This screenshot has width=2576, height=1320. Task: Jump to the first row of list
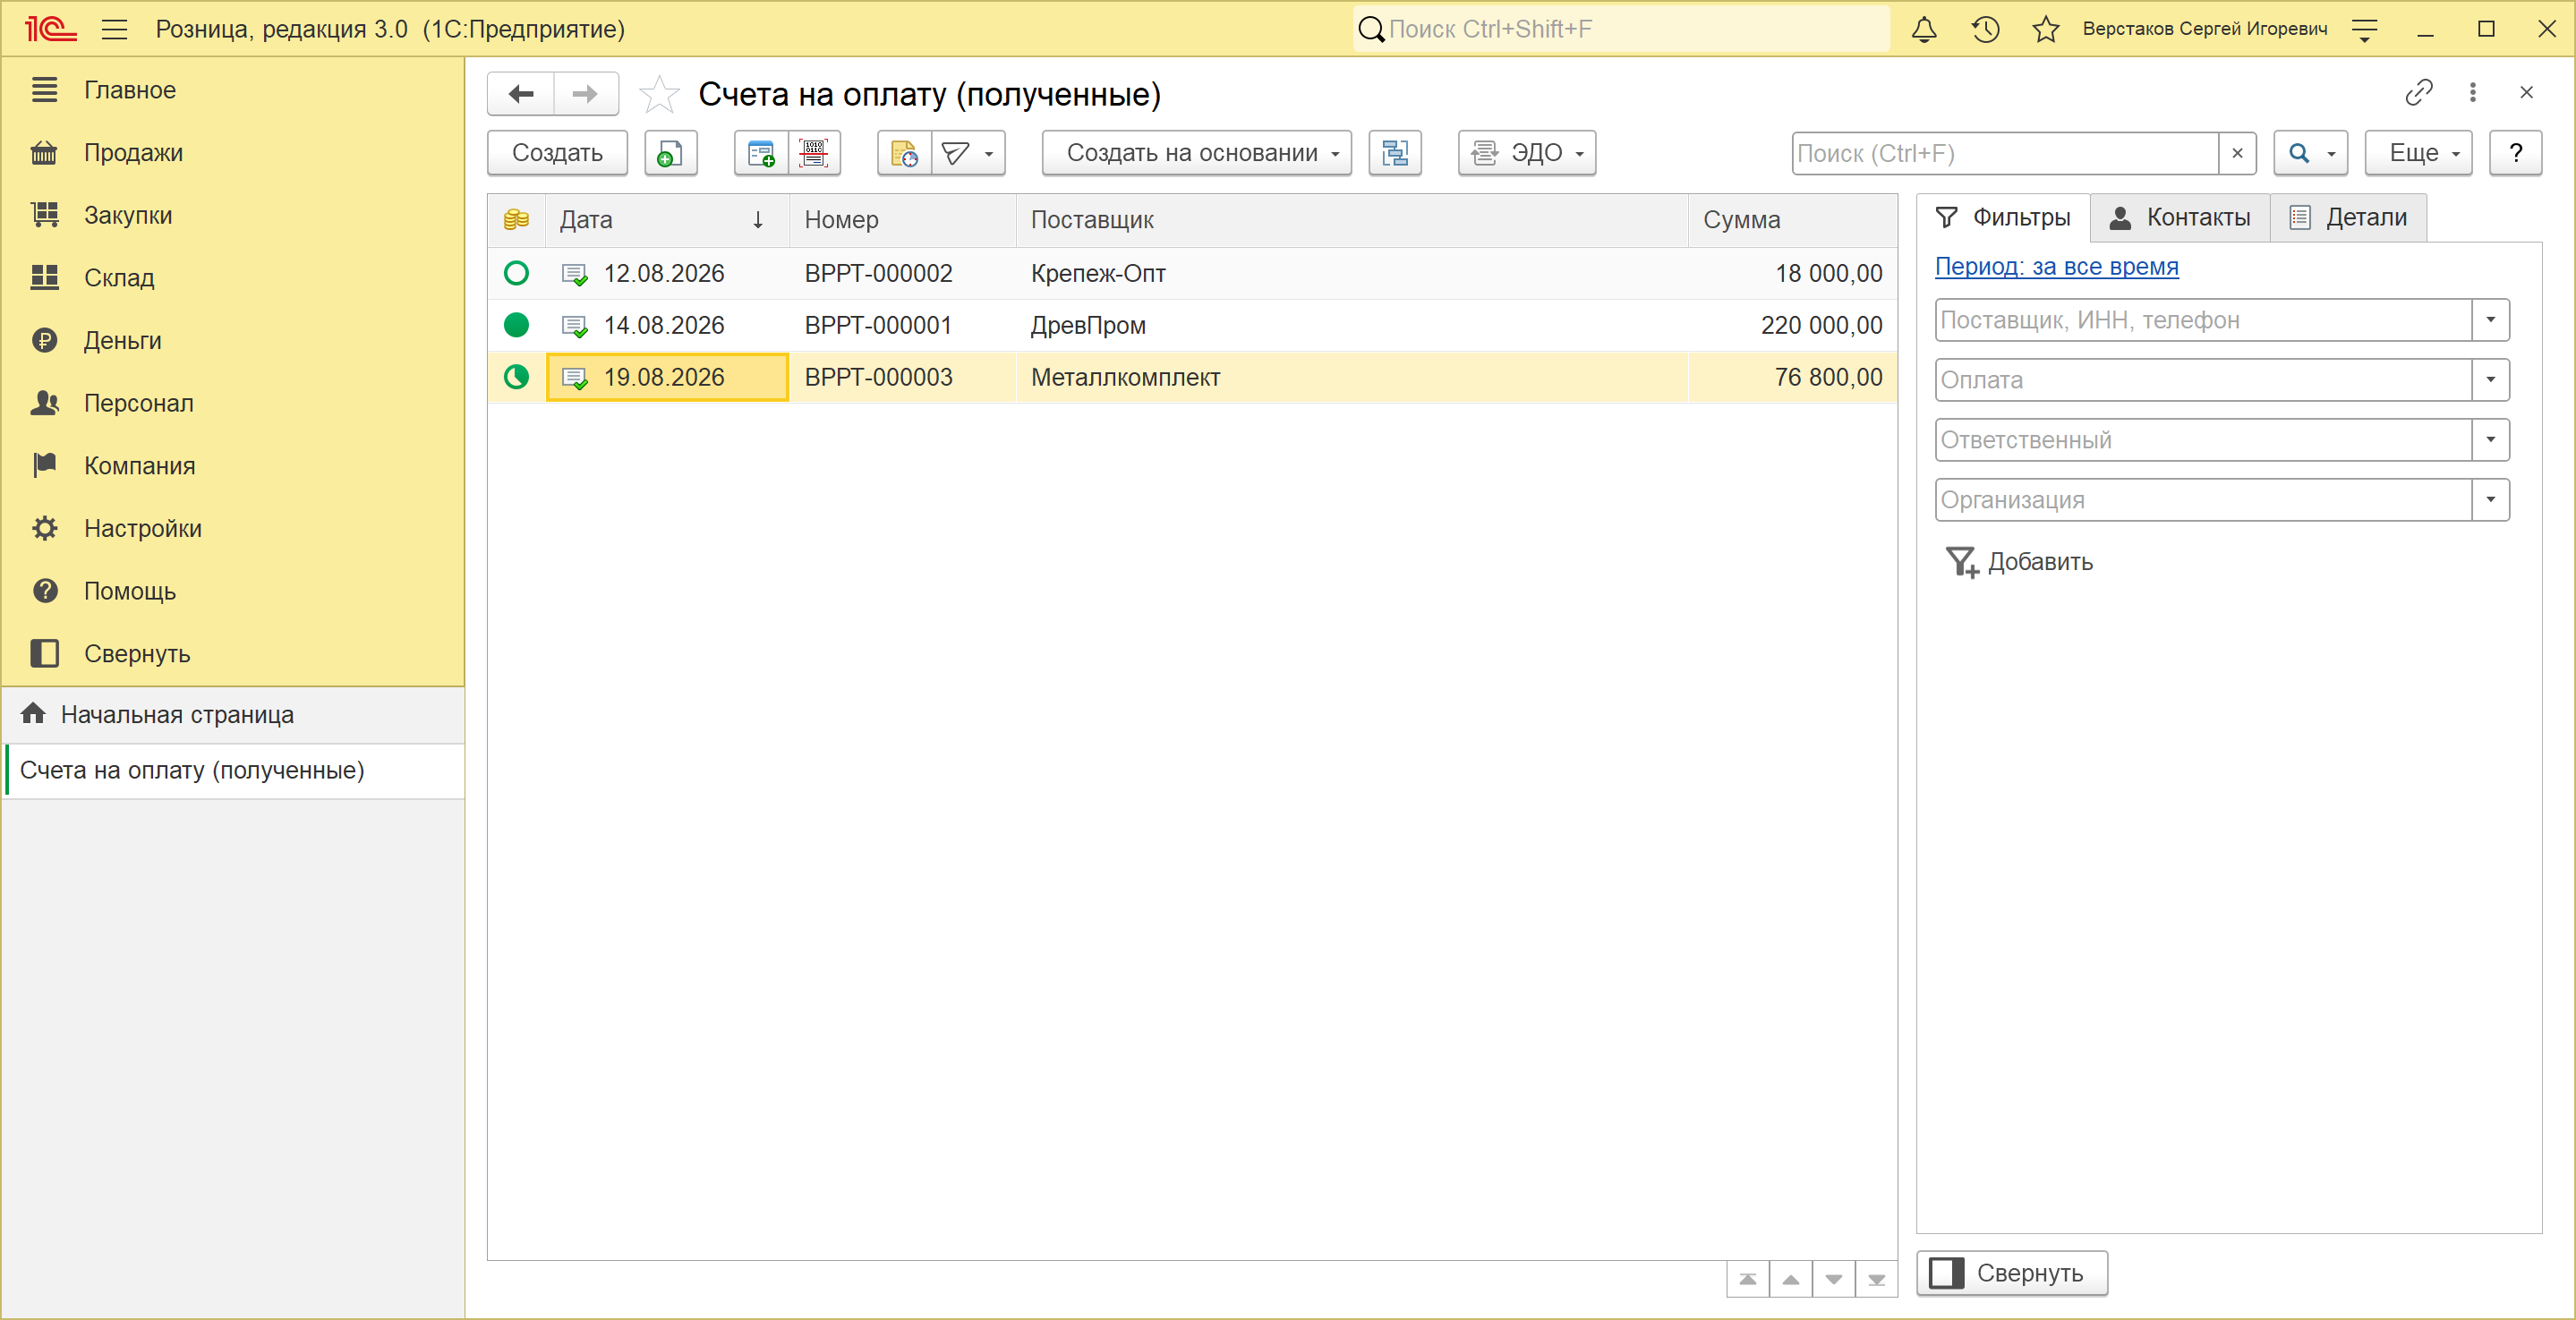pos(1748,1279)
